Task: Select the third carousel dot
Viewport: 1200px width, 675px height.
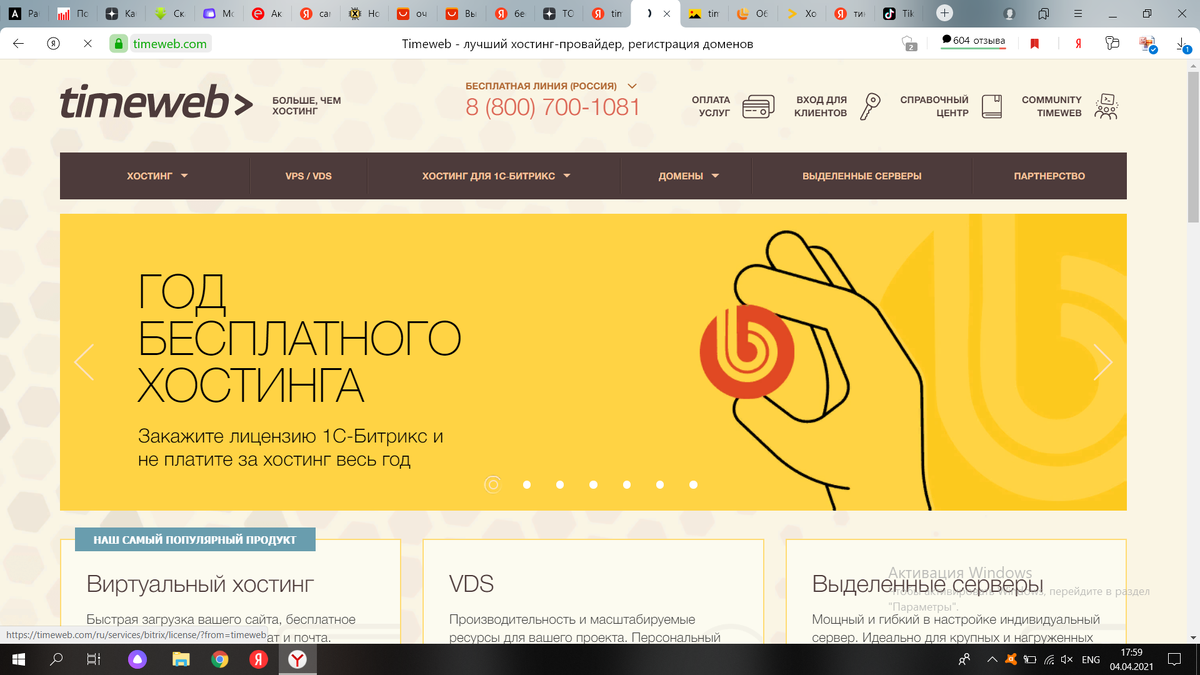Action: coord(559,484)
